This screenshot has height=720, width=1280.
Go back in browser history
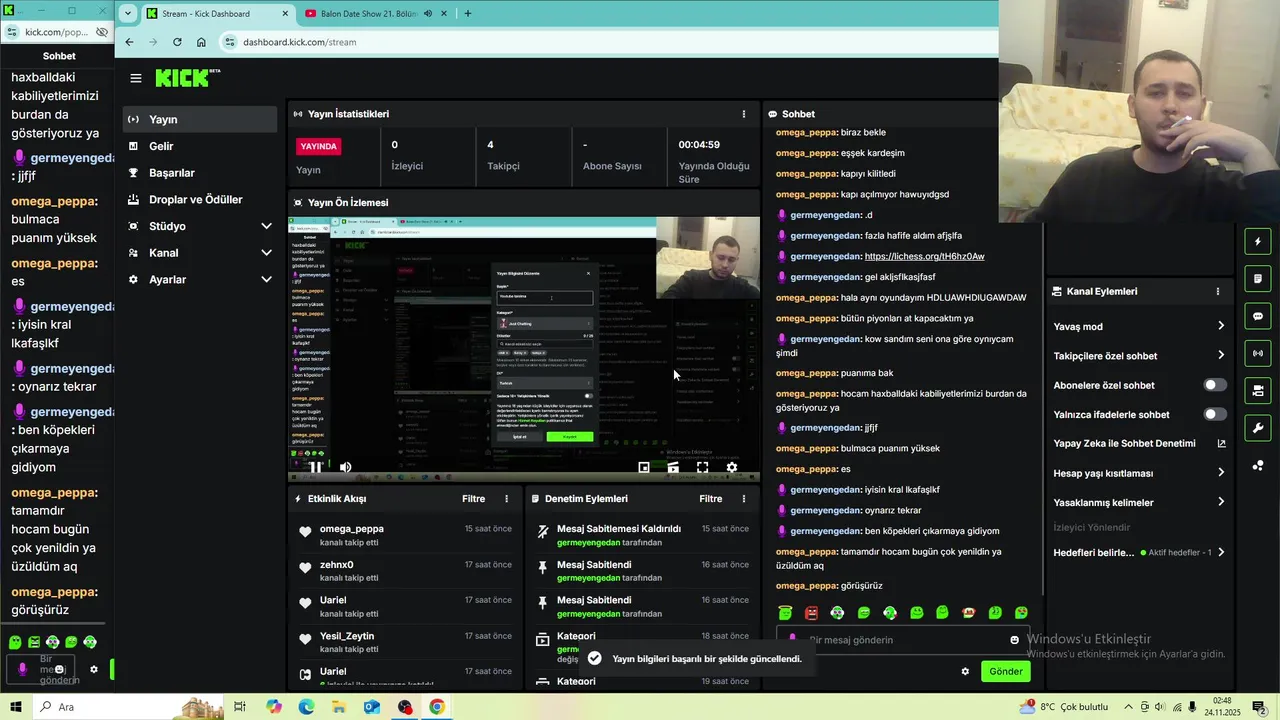[129, 42]
